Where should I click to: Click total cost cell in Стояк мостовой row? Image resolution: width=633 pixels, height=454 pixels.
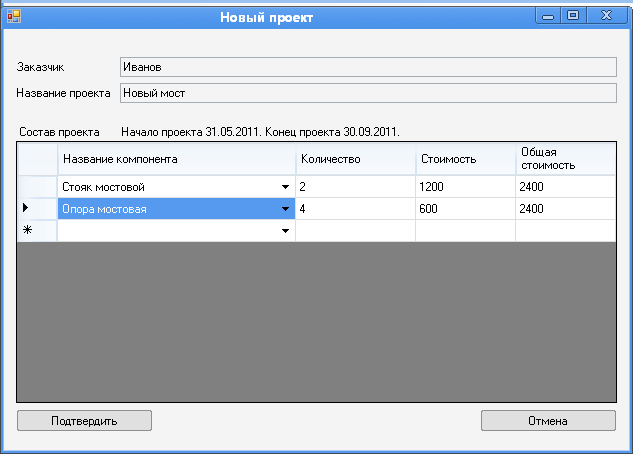click(566, 187)
